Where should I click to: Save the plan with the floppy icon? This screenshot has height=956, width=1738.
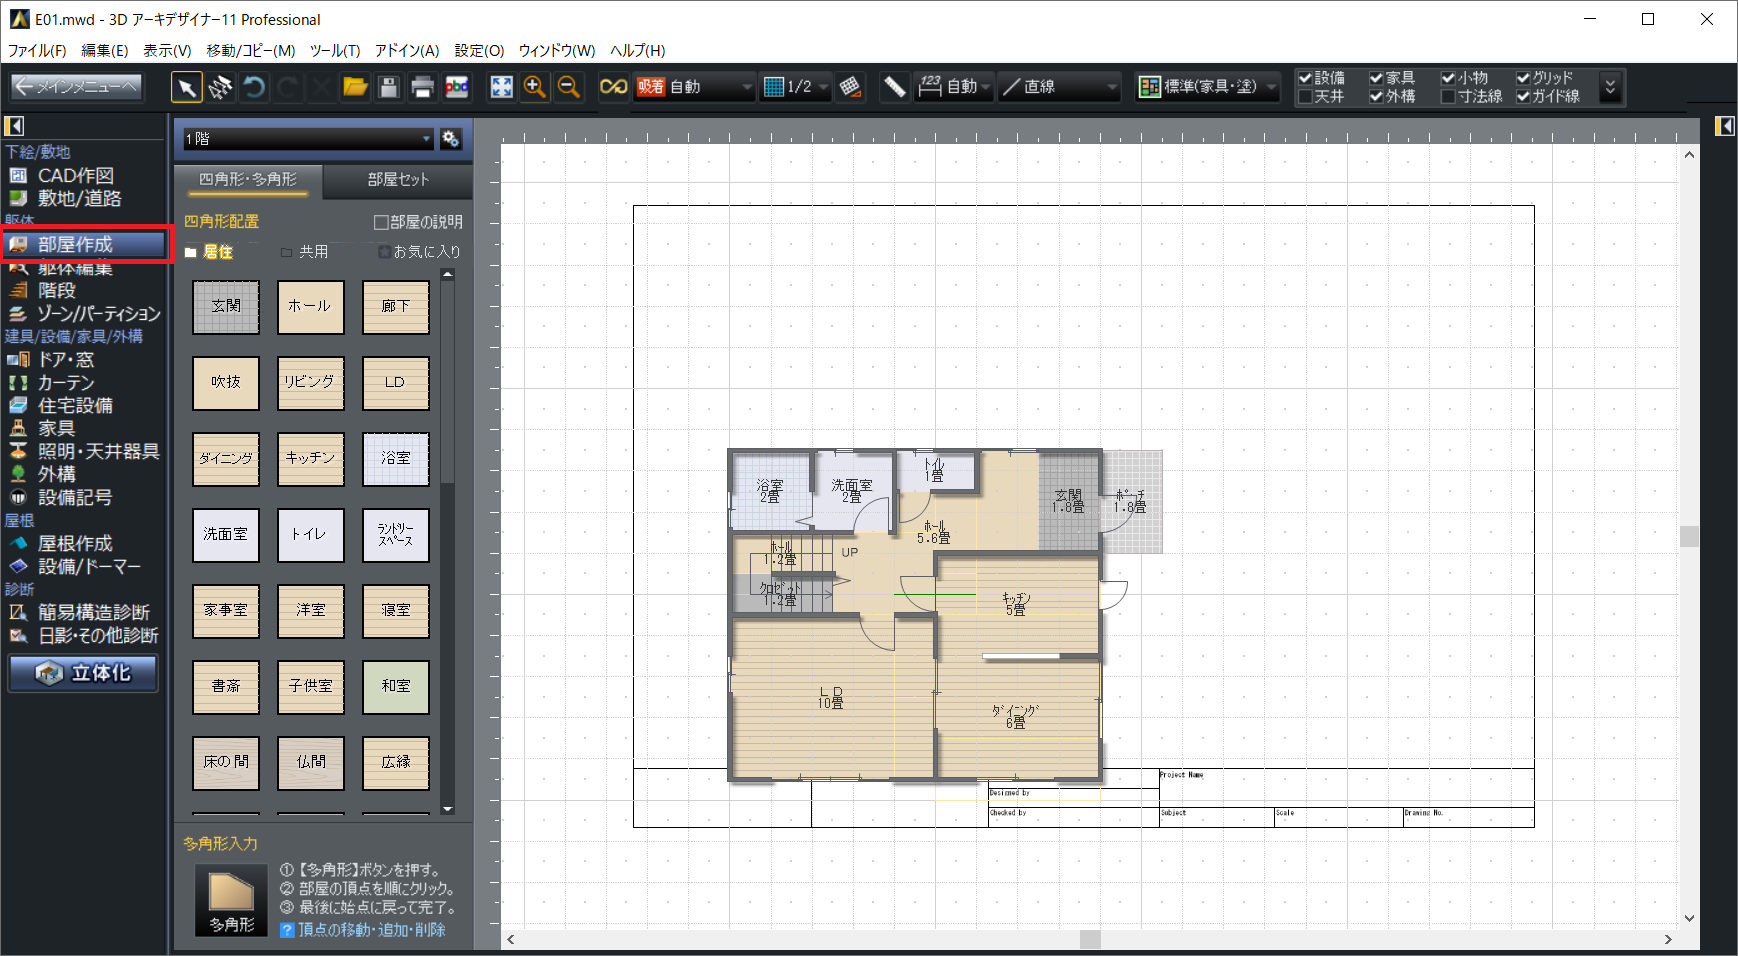point(389,88)
